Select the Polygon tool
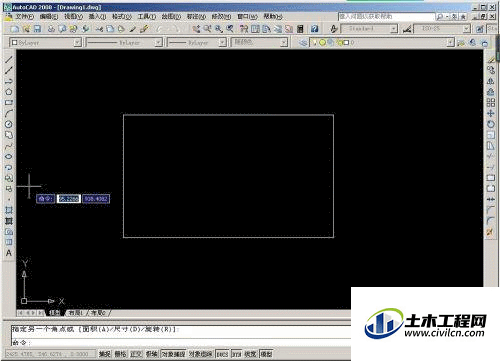 click(9, 92)
